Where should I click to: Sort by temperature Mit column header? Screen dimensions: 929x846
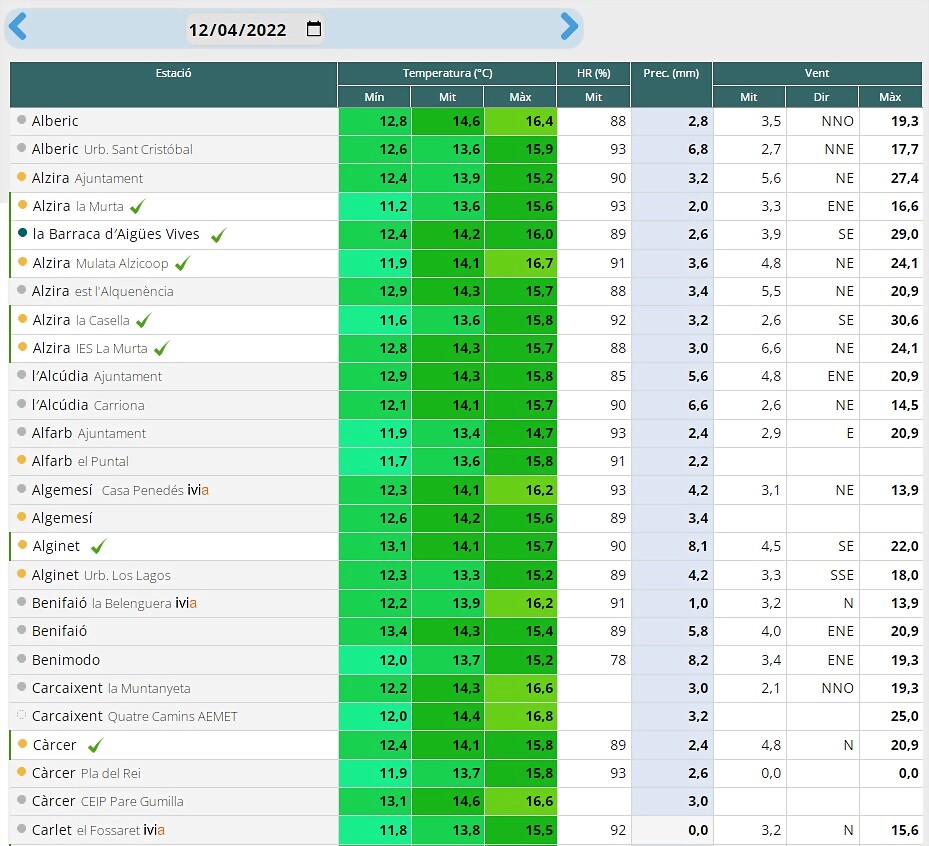click(x=447, y=97)
